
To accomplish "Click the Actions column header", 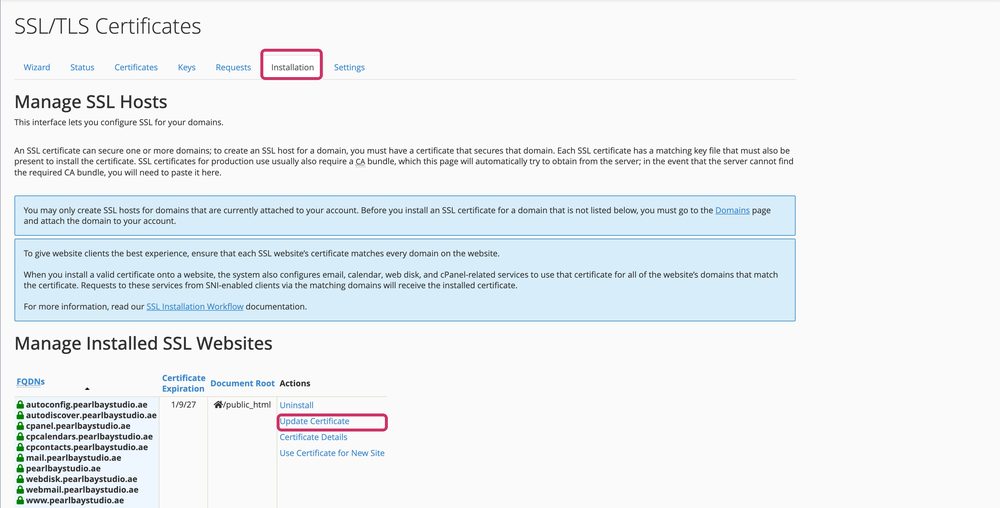I will tap(295, 383).
